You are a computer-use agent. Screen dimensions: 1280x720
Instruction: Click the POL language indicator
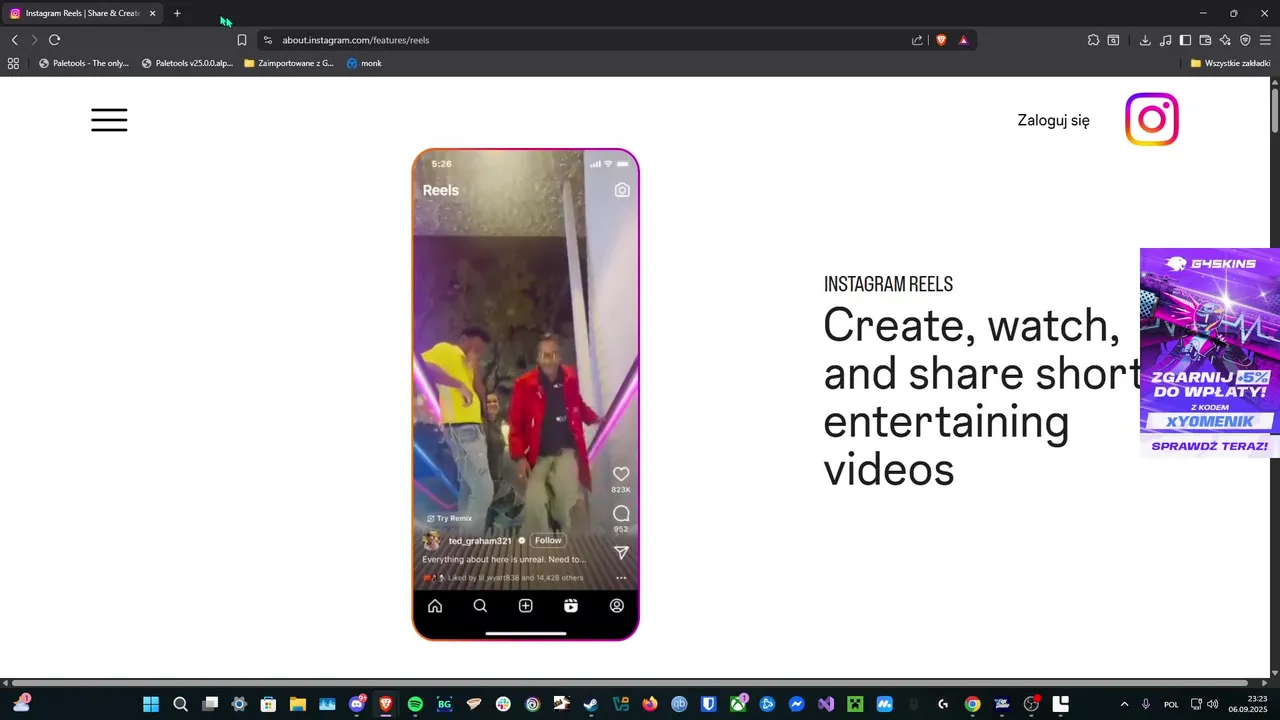[x=1170, y=704]
